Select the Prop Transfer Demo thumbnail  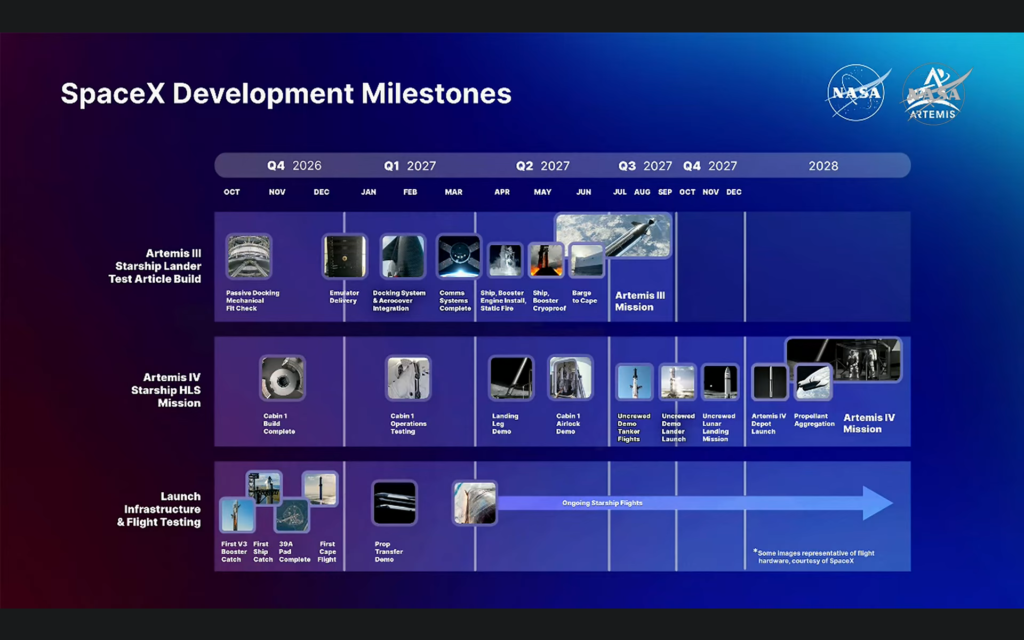point(394,503)
